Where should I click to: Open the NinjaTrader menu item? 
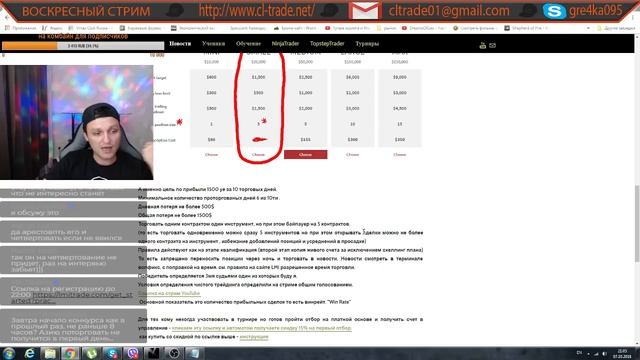285,43
